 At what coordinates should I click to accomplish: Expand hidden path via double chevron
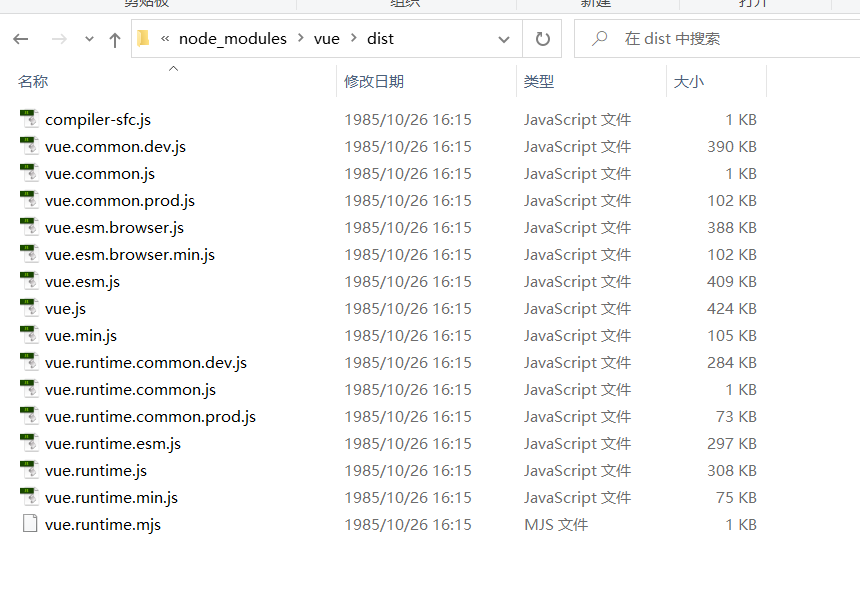165,39
